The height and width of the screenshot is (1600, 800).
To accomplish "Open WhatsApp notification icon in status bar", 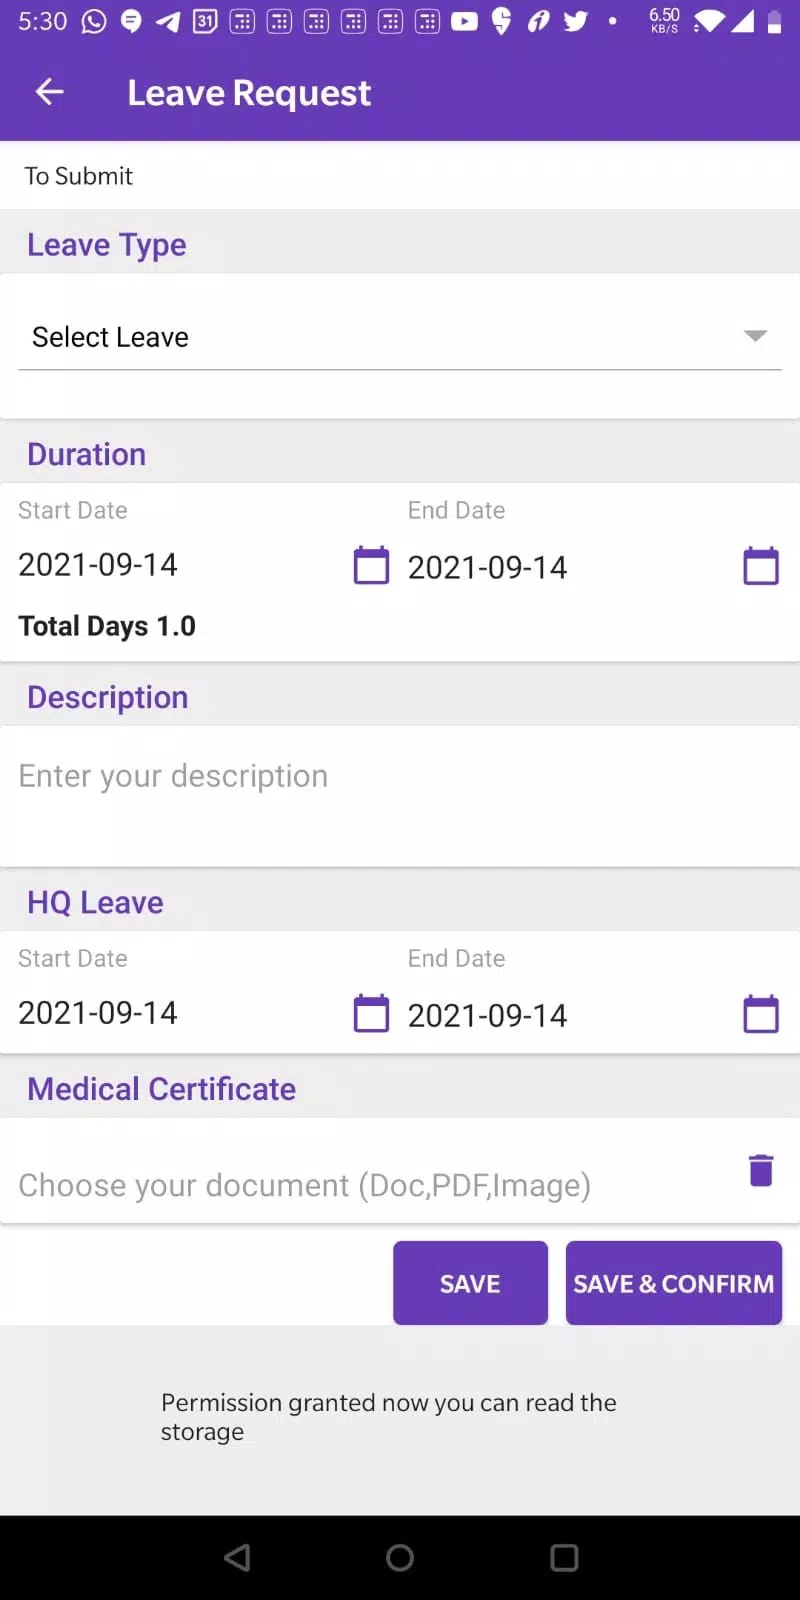I will 94,21.
